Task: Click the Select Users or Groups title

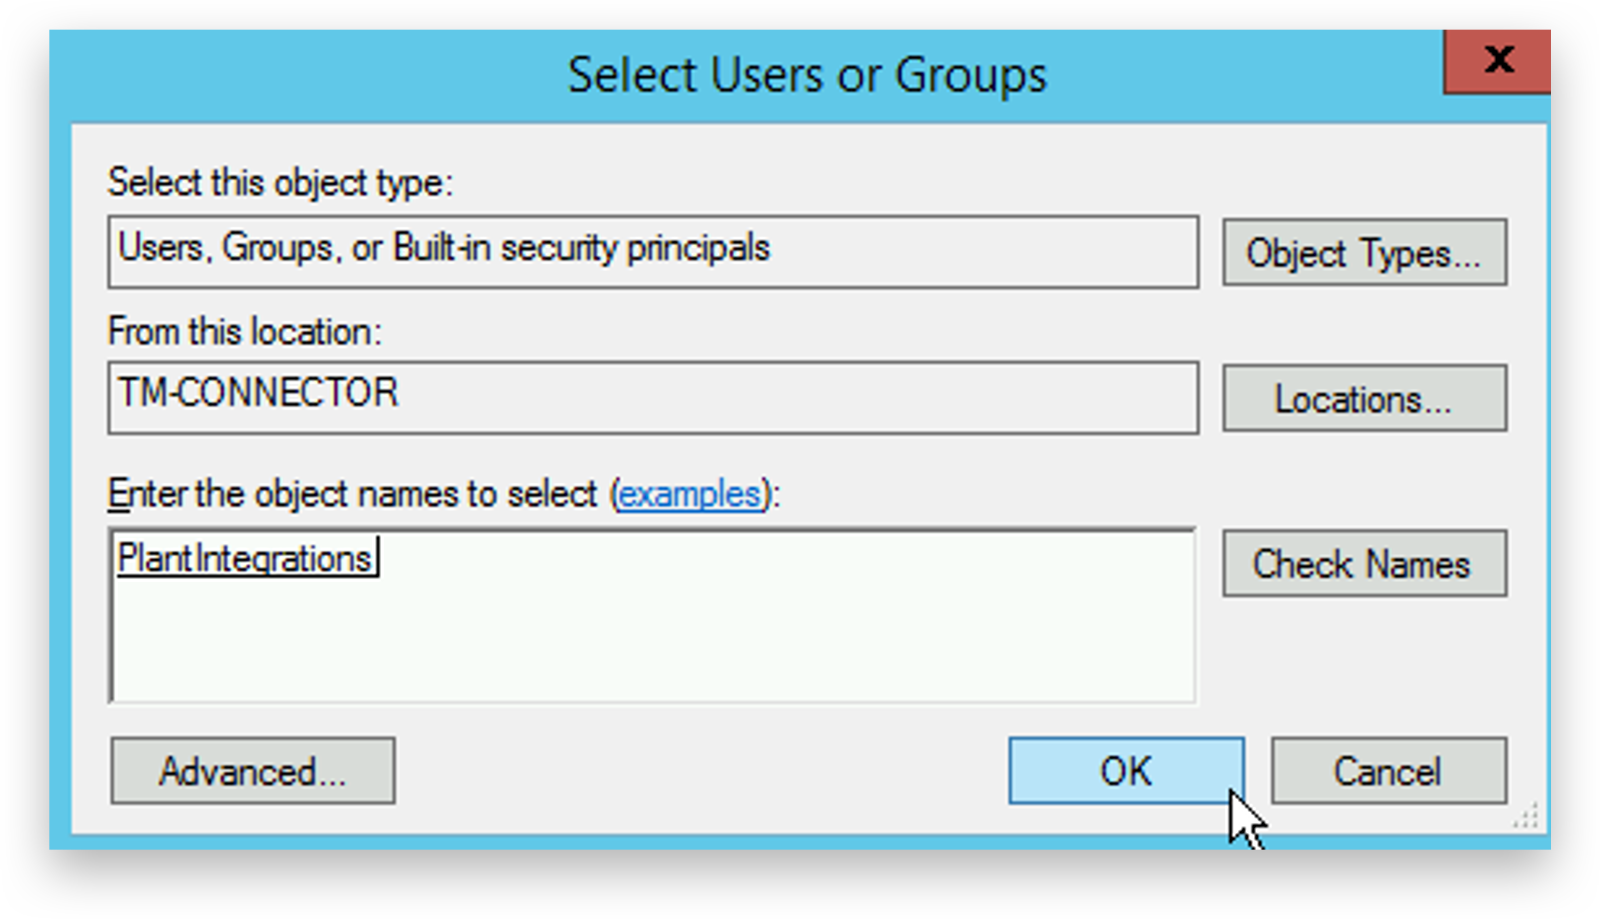Action: point(806,75)
